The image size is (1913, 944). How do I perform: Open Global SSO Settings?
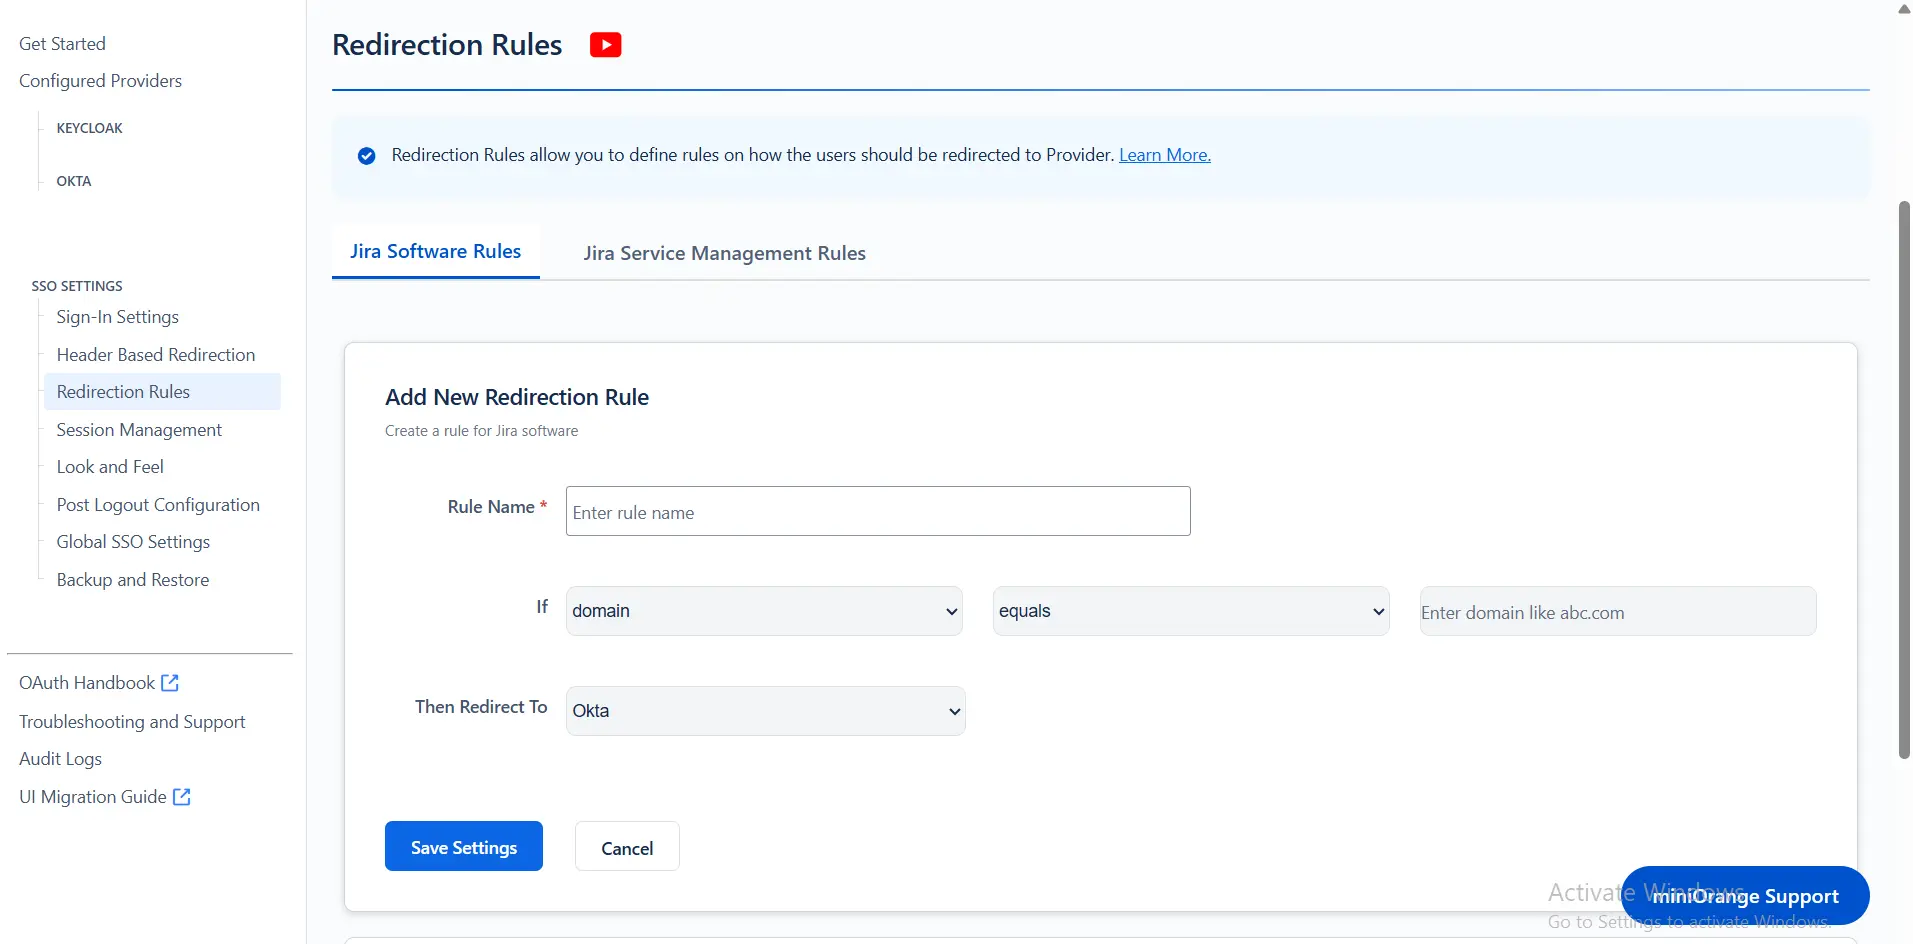(x=133, y=542)
